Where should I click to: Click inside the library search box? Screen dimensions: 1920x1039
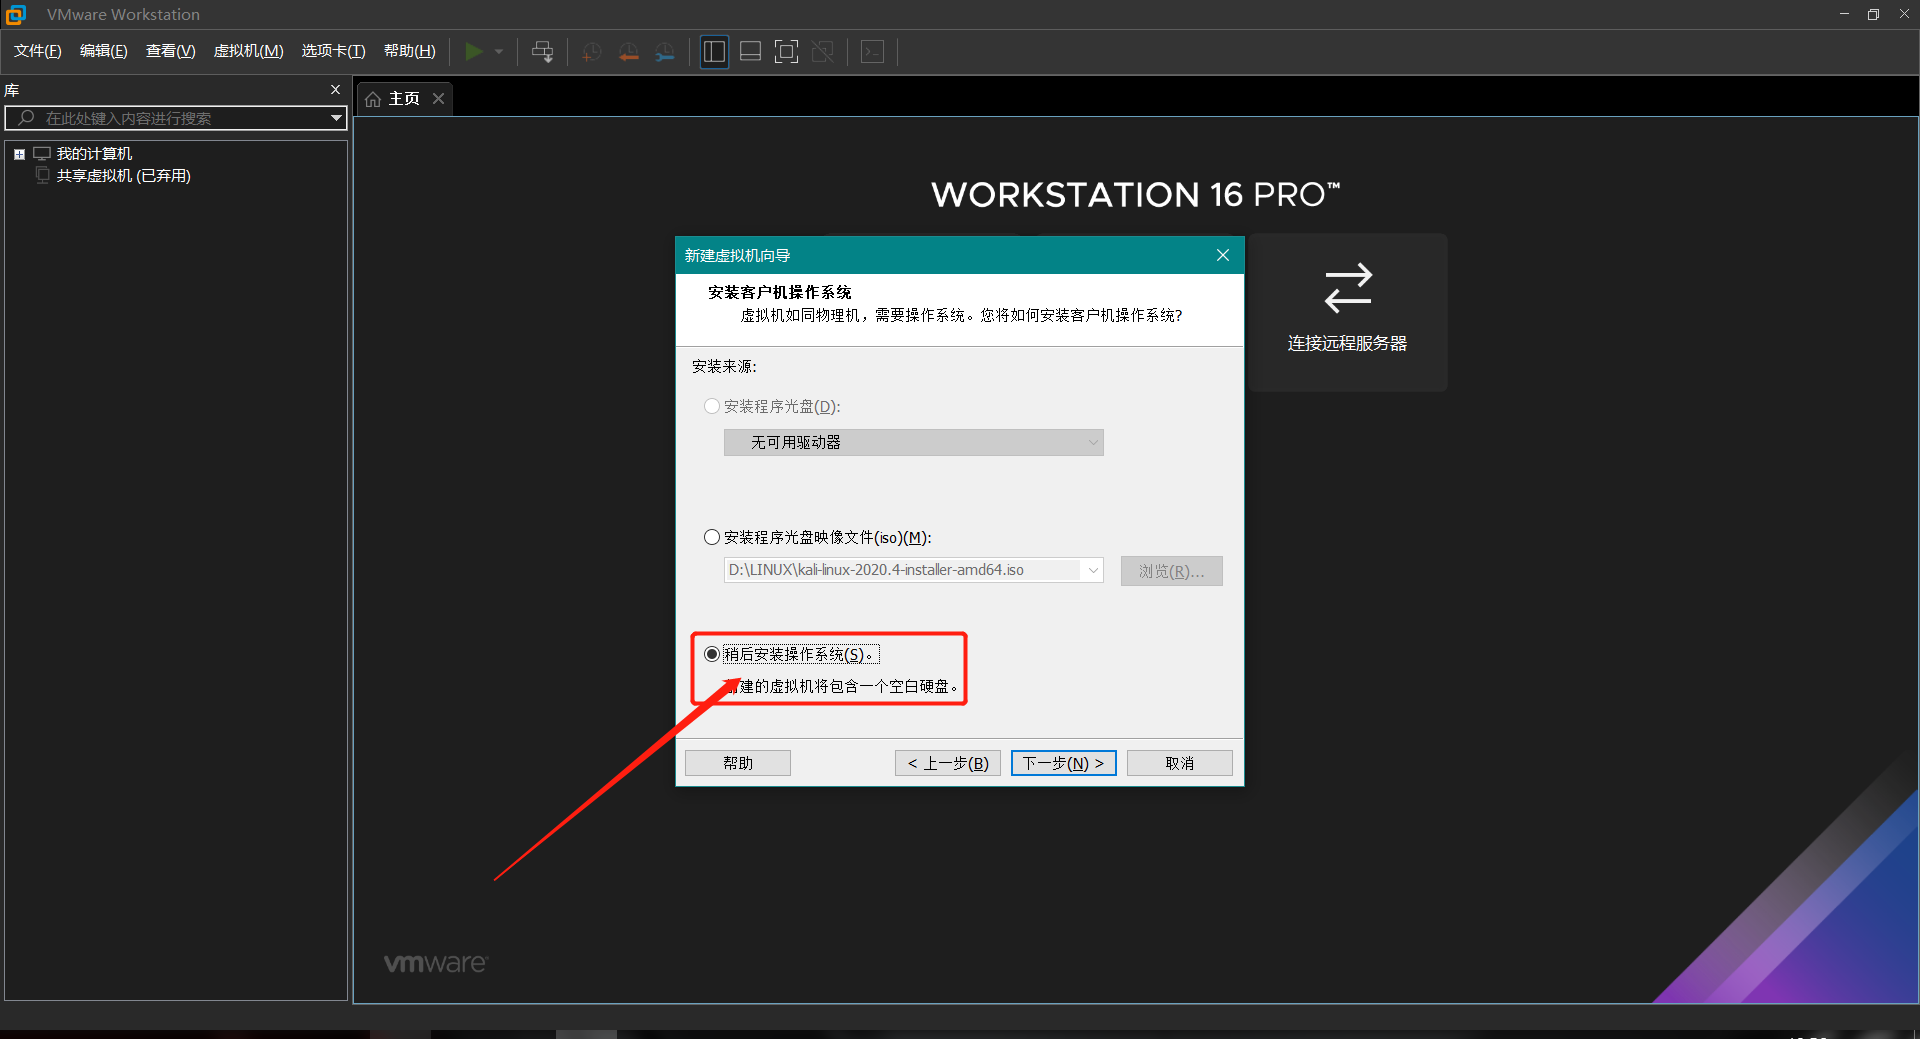point(160,118)
